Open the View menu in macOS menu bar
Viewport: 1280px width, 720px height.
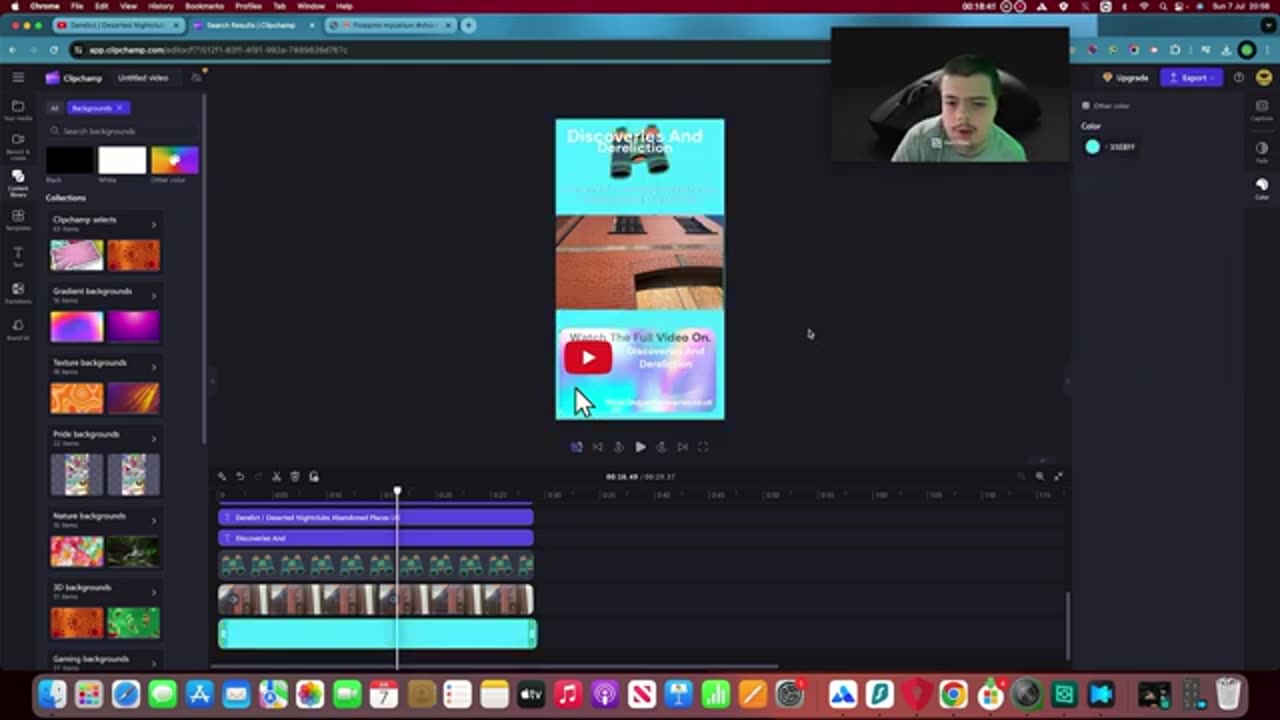[128, 6]
